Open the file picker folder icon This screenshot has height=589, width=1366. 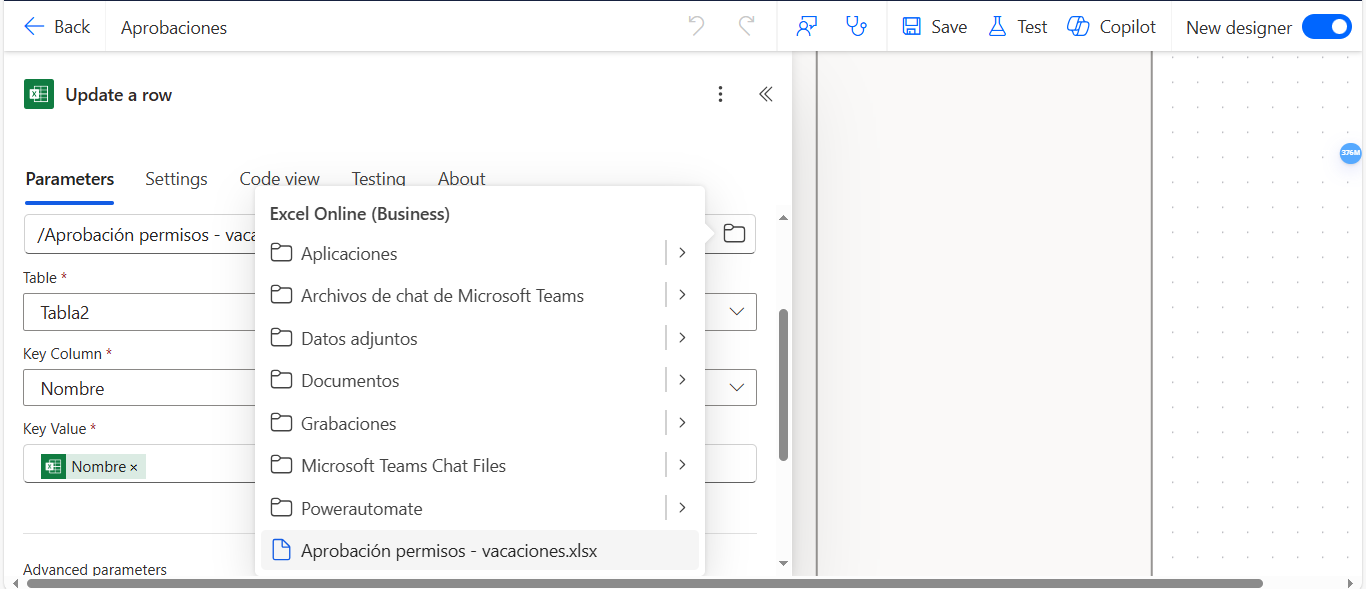click(735, 234)
